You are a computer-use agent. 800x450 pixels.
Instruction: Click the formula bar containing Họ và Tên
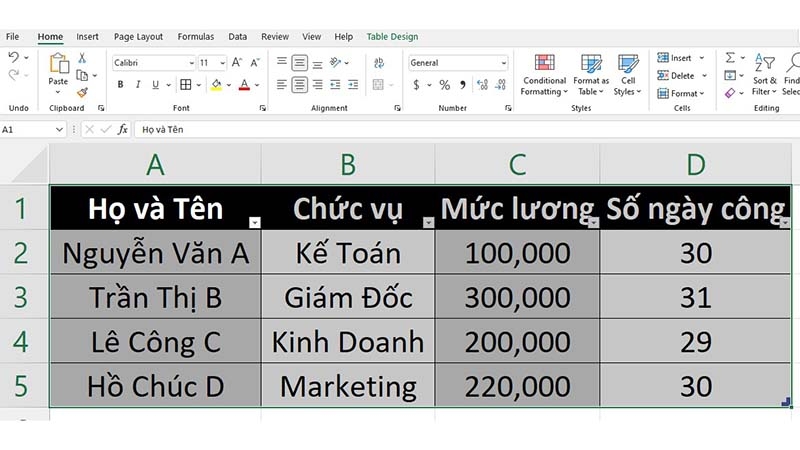click(x=466, y=130)
